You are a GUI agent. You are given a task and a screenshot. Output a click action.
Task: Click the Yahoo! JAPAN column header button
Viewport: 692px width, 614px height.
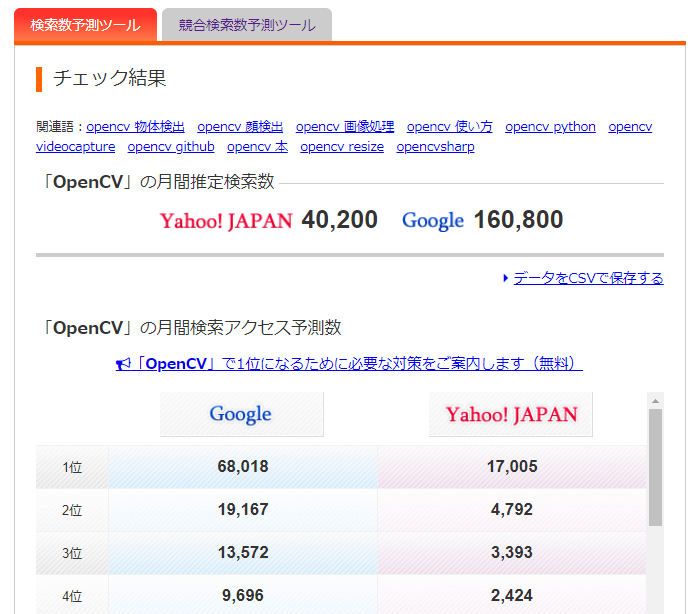[511, 414]
